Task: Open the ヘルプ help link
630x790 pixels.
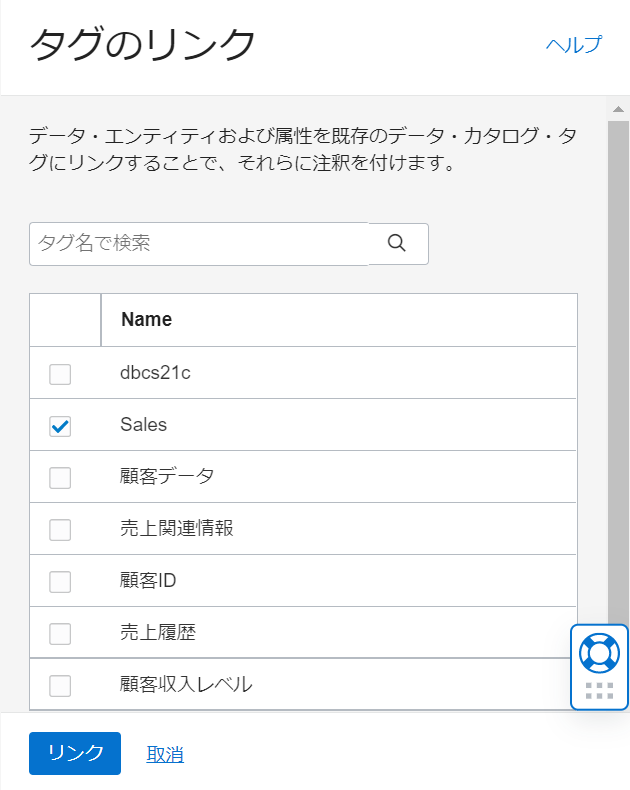Action: (x=573, y=45)
